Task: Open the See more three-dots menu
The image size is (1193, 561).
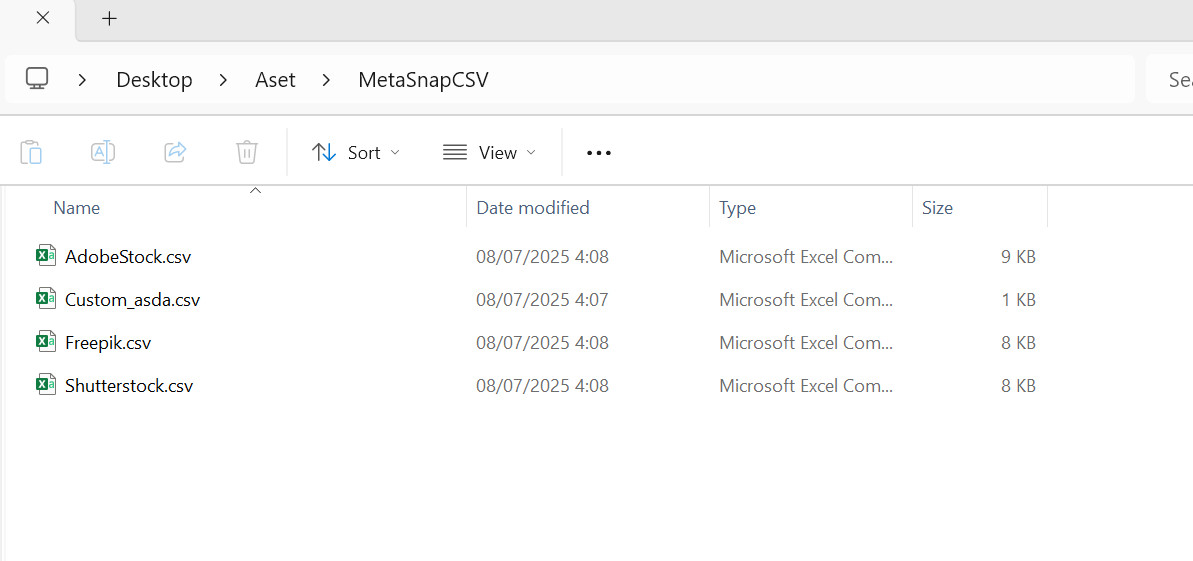Action: point(599,153)
